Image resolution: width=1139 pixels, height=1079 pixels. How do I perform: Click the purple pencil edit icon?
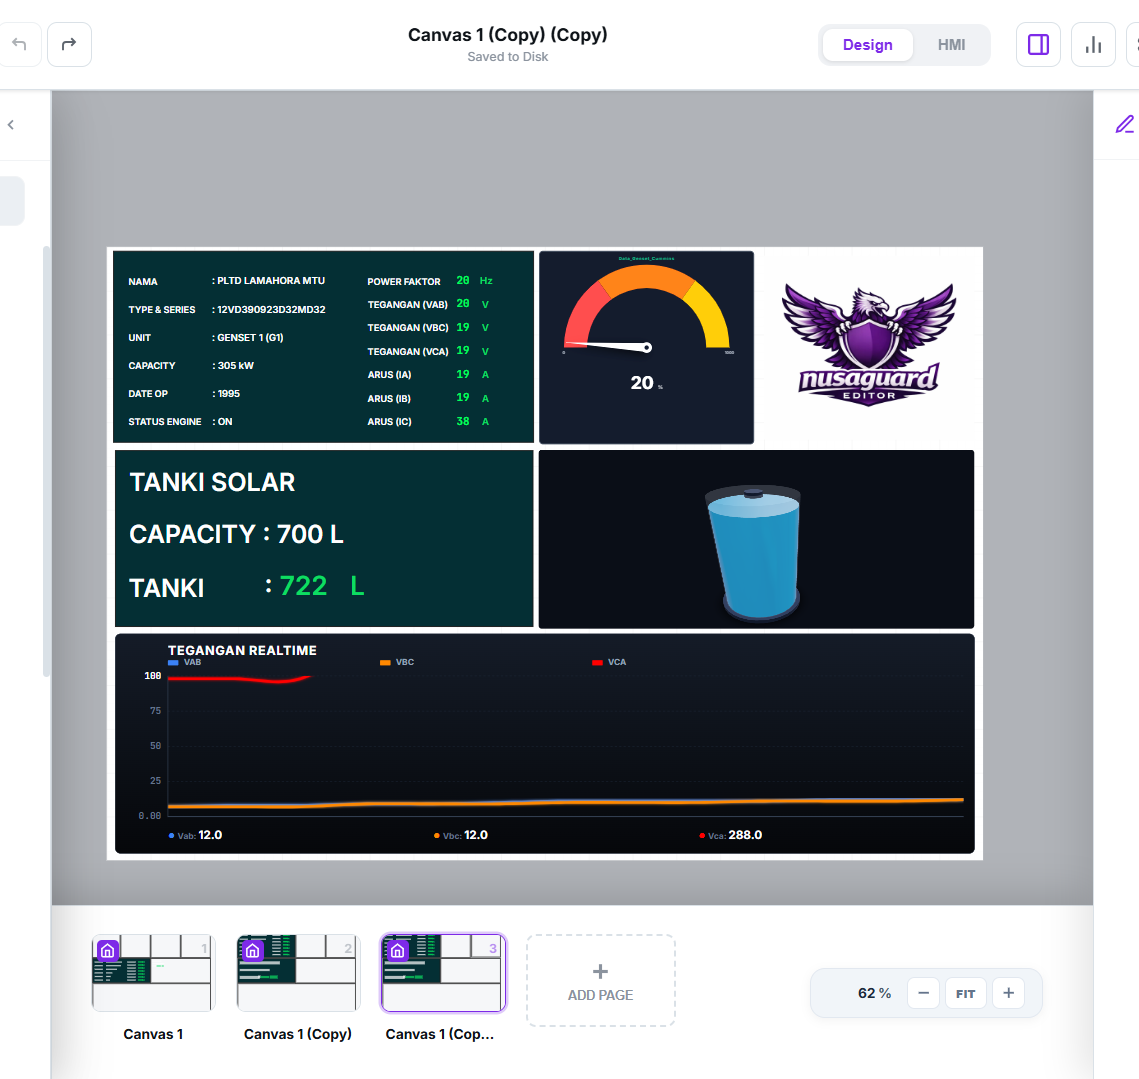[1125, 125]
